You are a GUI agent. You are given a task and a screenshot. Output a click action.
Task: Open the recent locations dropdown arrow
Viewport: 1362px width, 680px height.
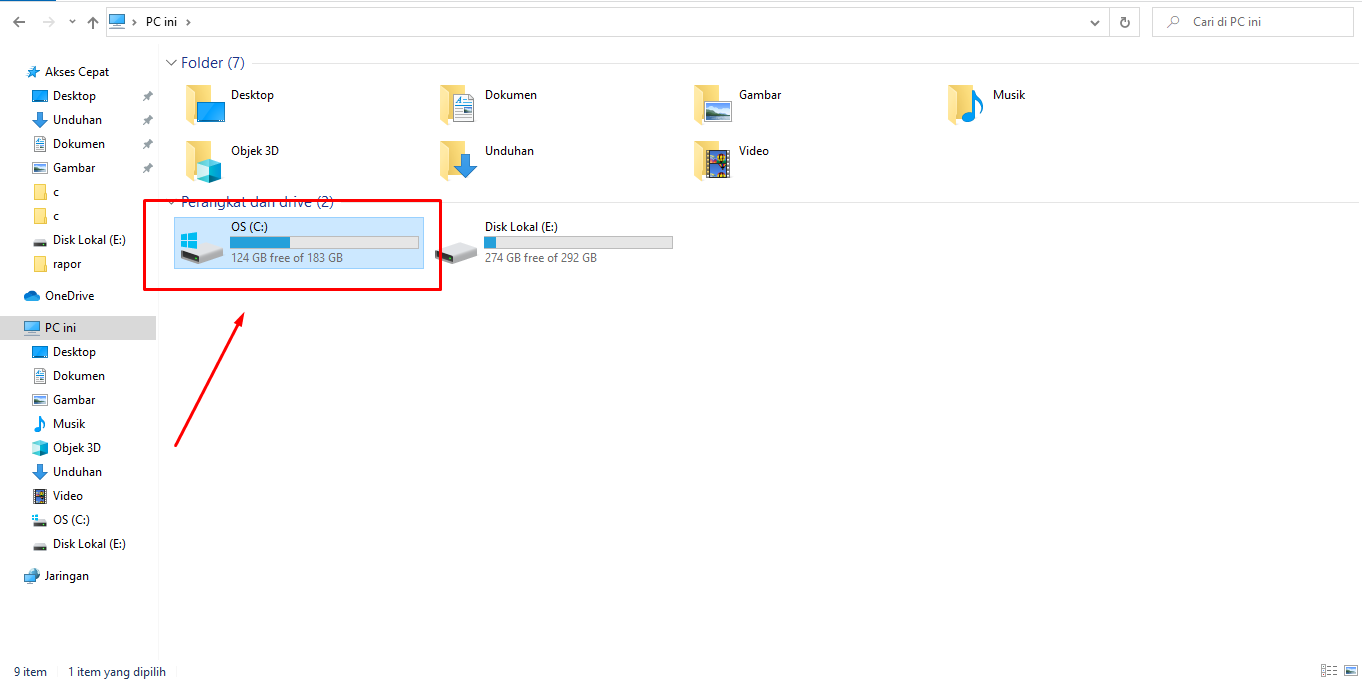pos(72,22)
